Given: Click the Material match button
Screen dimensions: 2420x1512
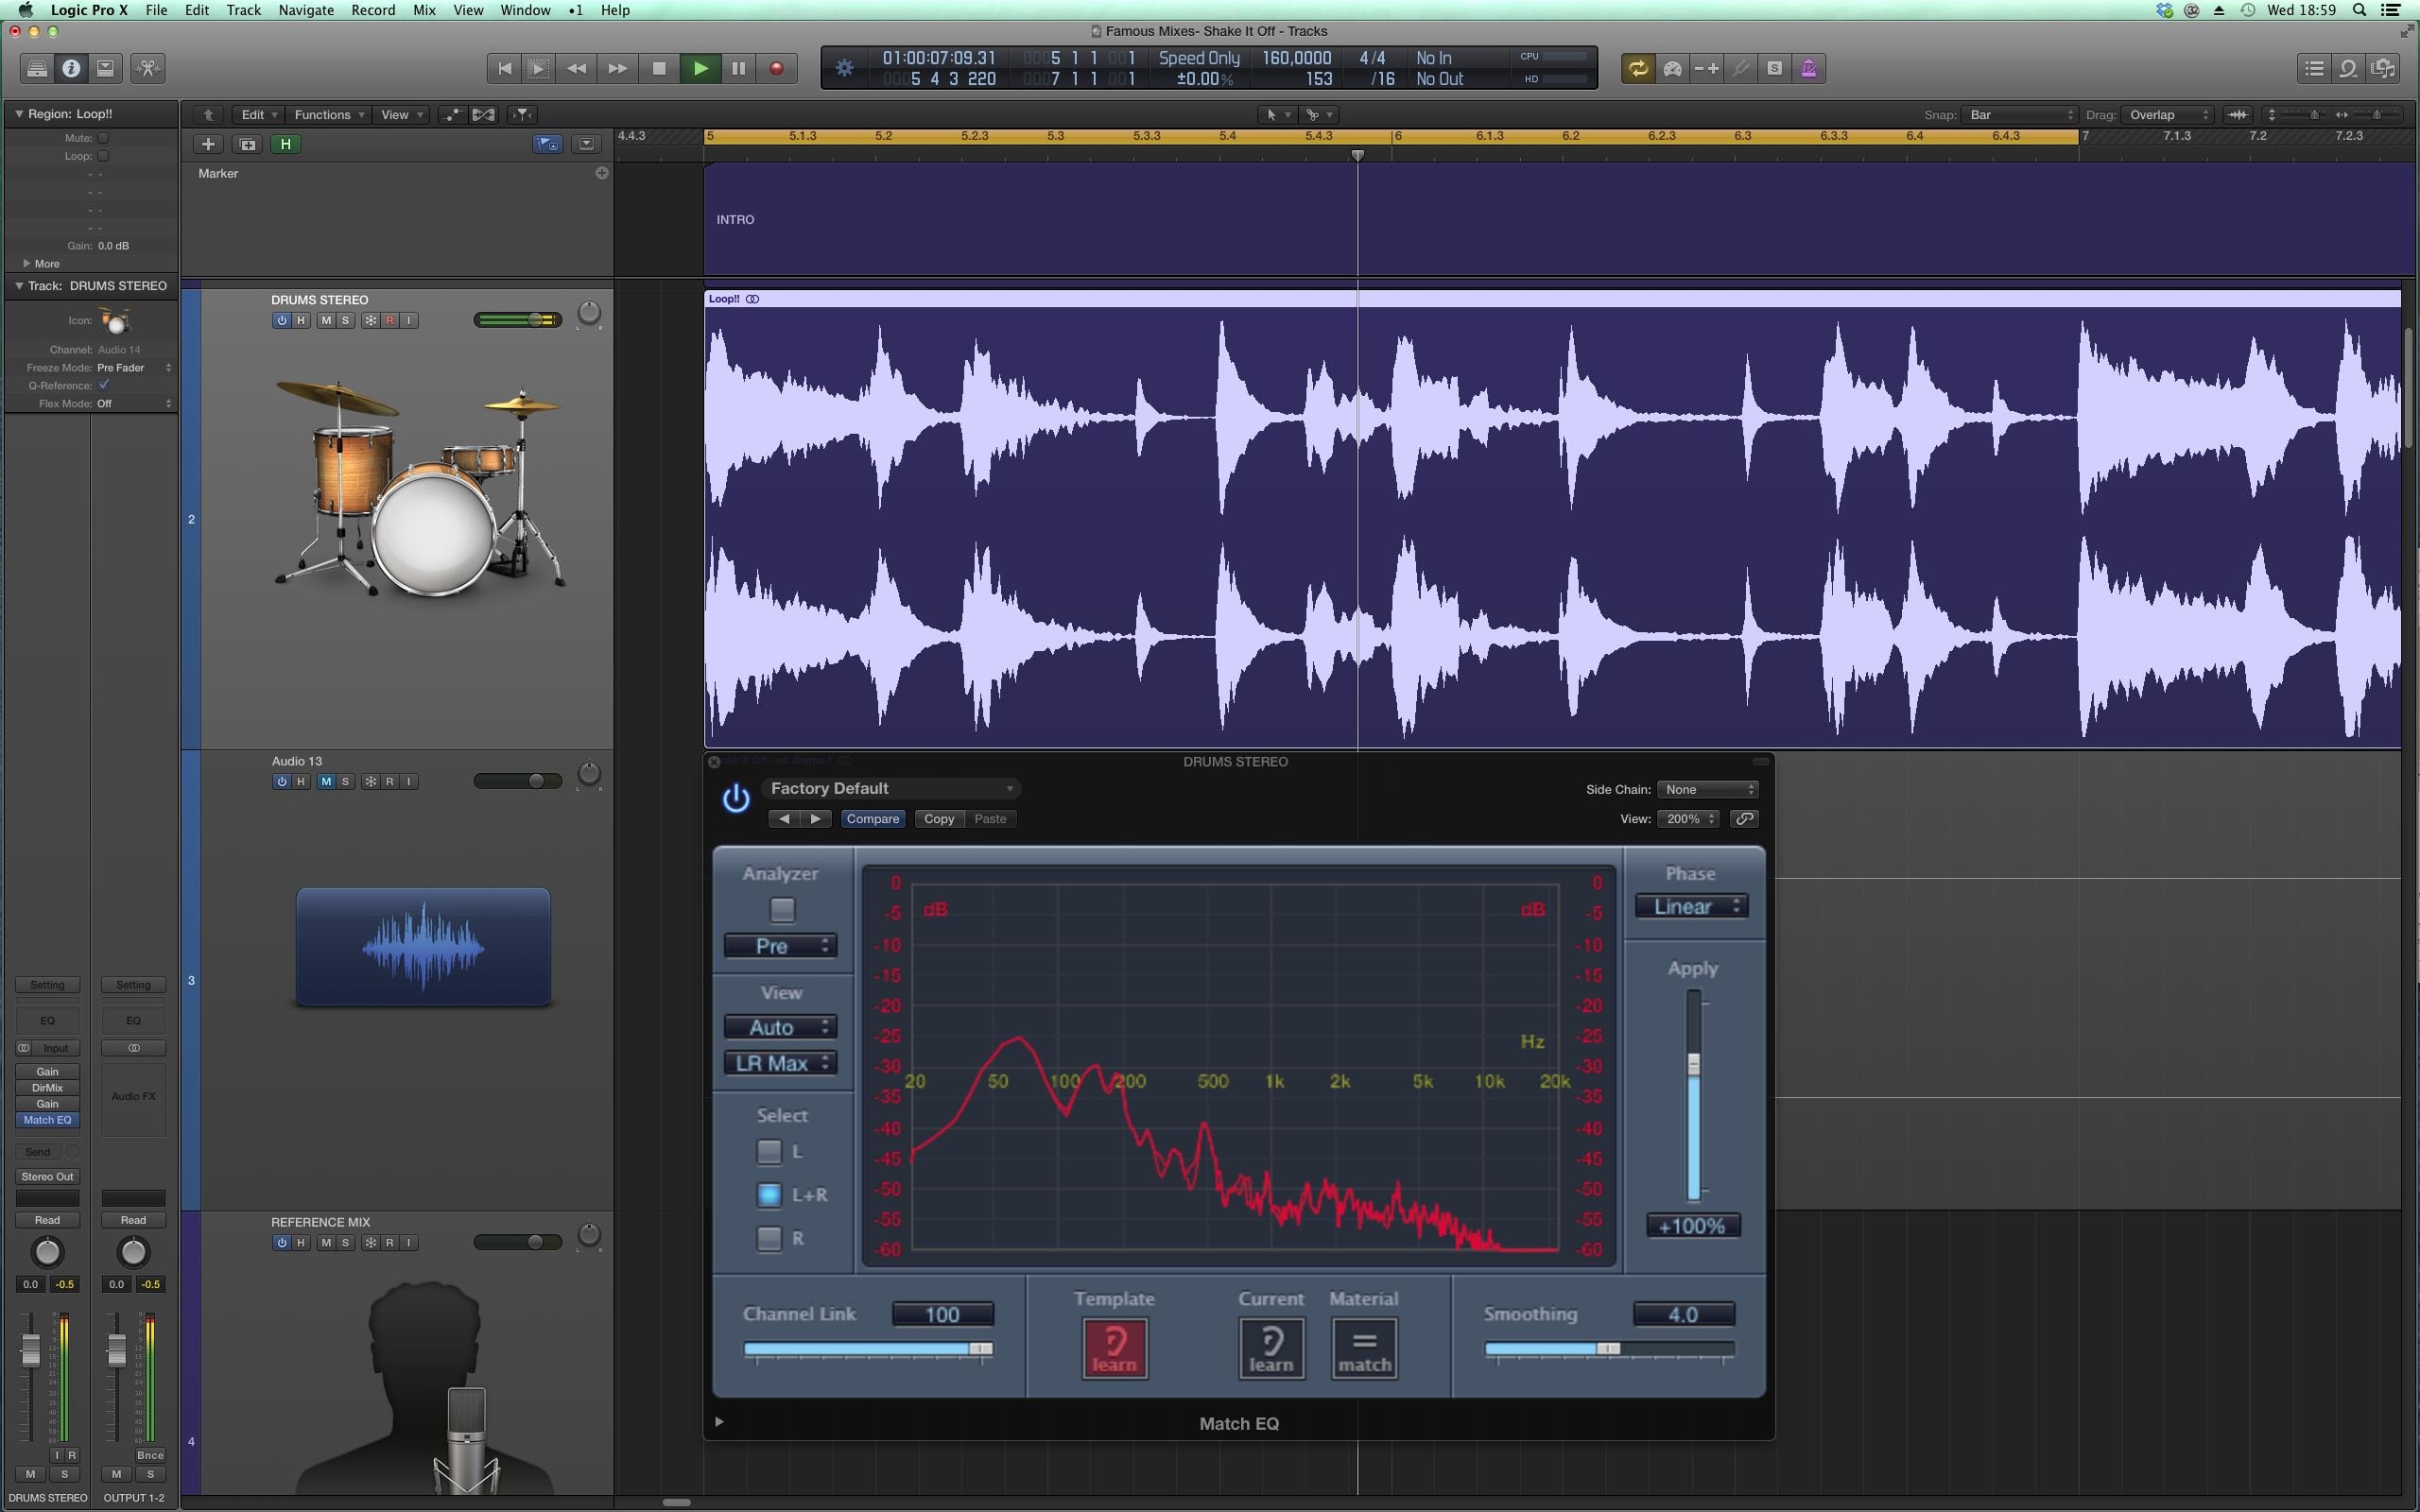Looking at the screenshot, I should [1364, 1348].
